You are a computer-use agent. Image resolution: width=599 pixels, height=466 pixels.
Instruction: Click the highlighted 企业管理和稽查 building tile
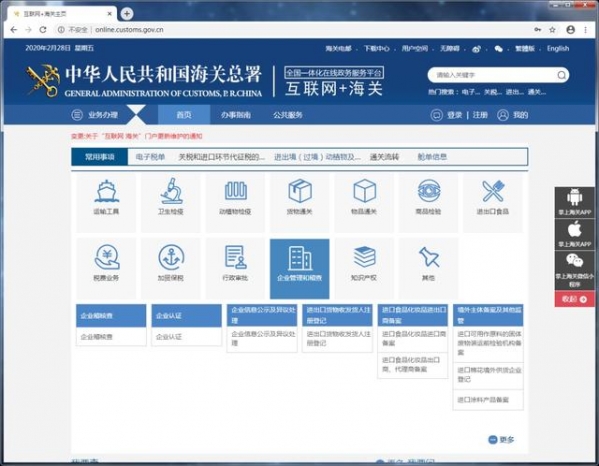click(x=300, y=269)
